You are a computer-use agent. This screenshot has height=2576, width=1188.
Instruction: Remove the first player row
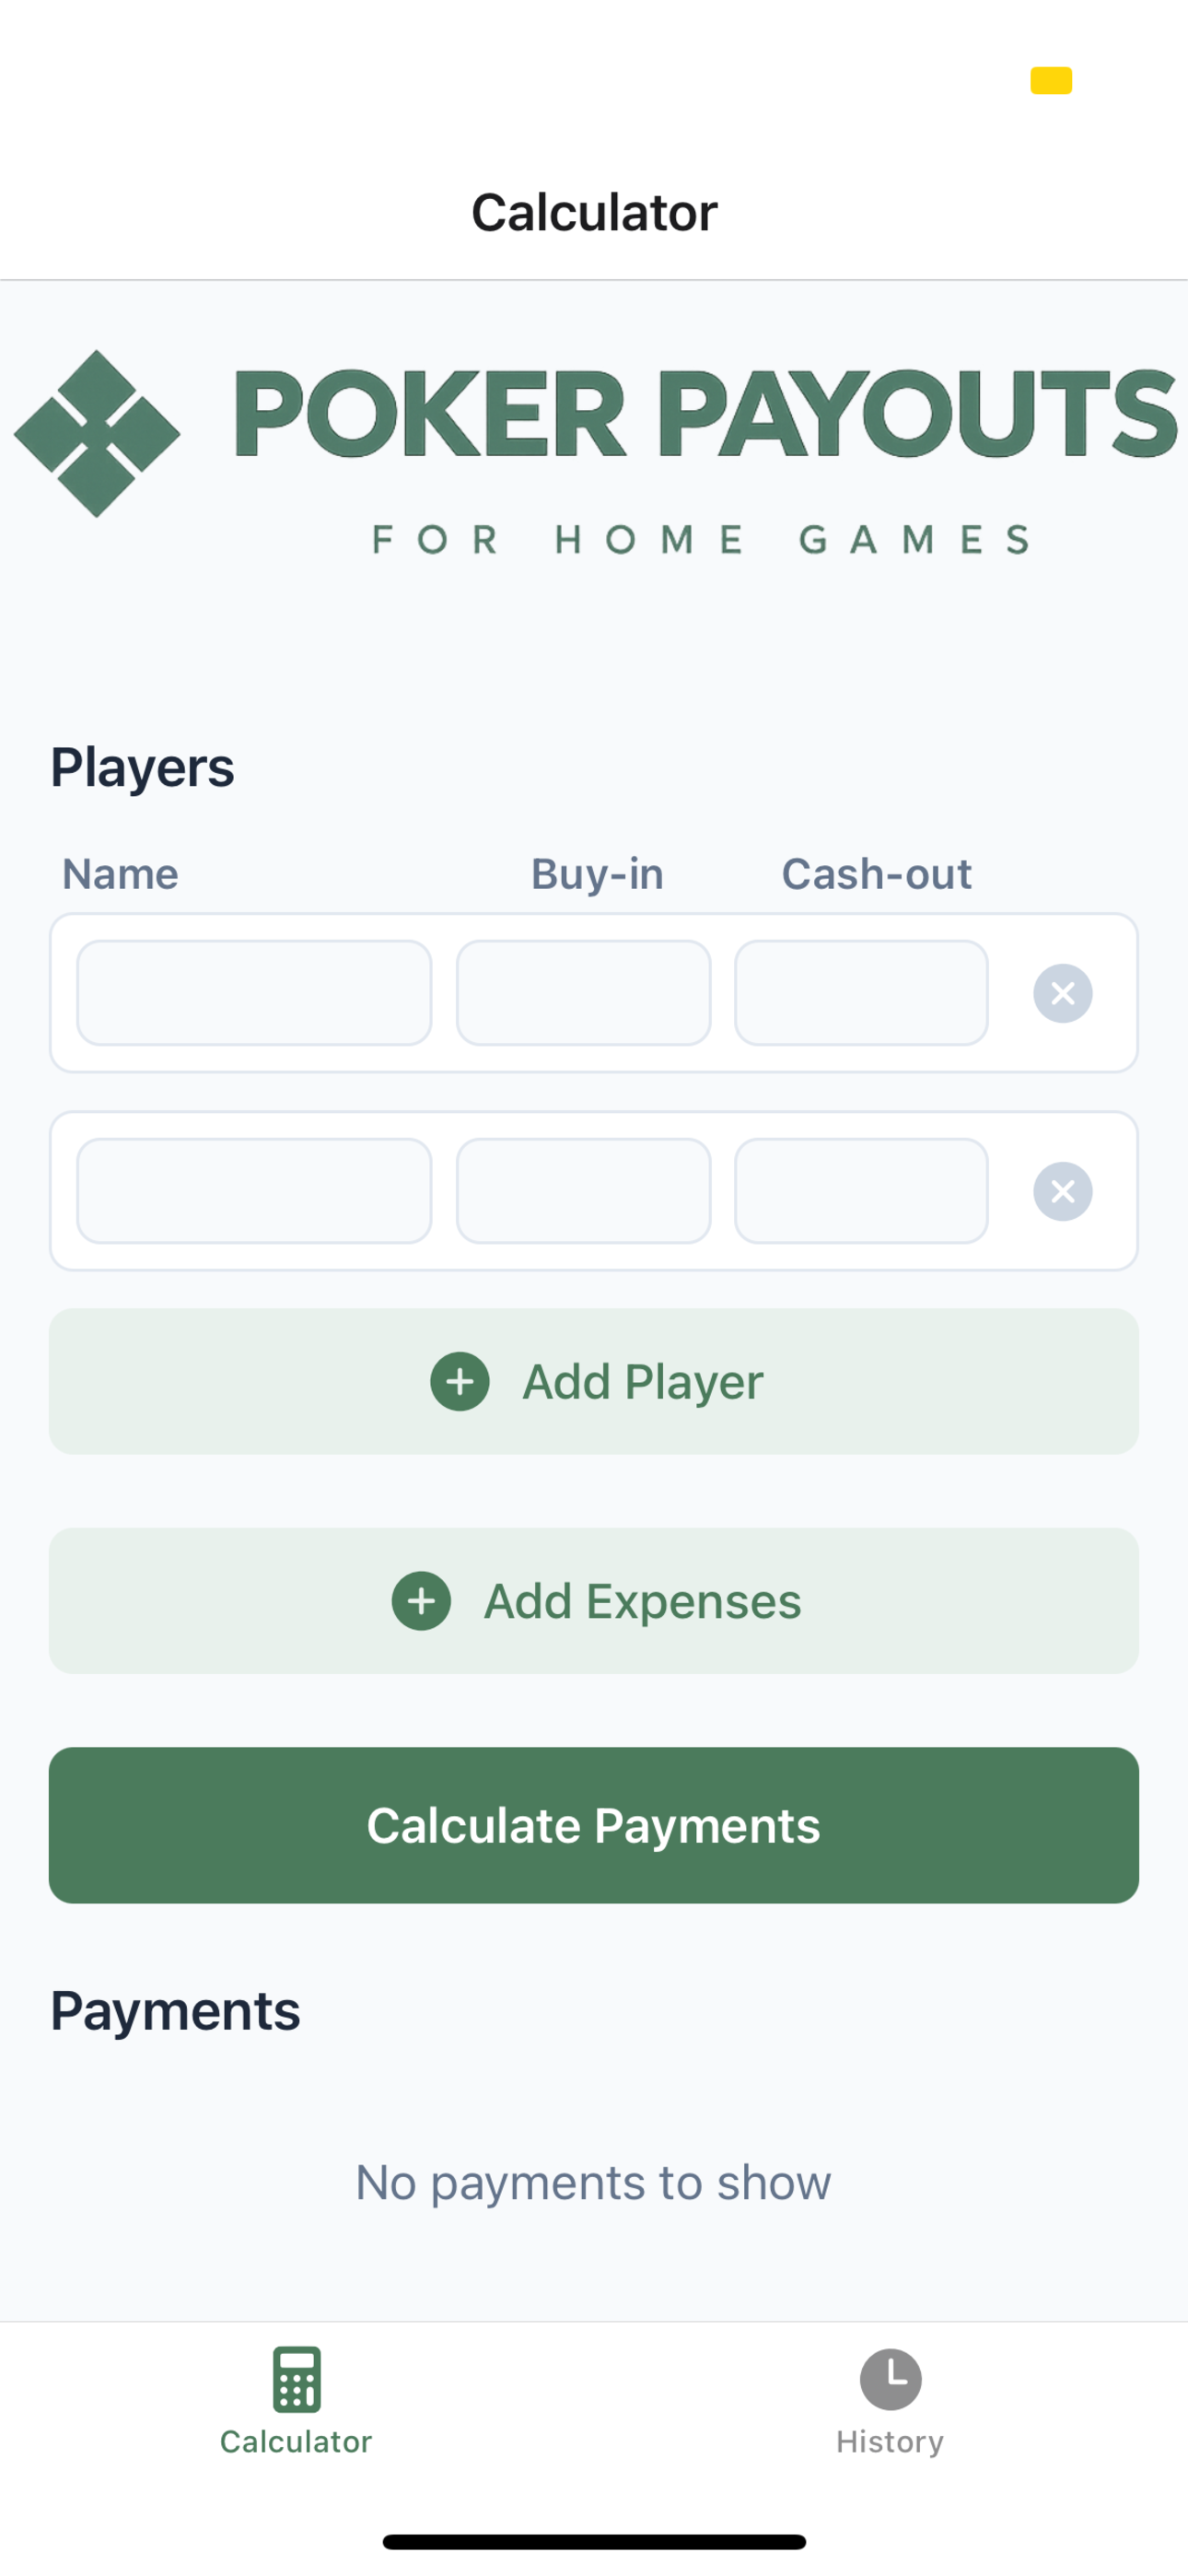click(1062, 993)
